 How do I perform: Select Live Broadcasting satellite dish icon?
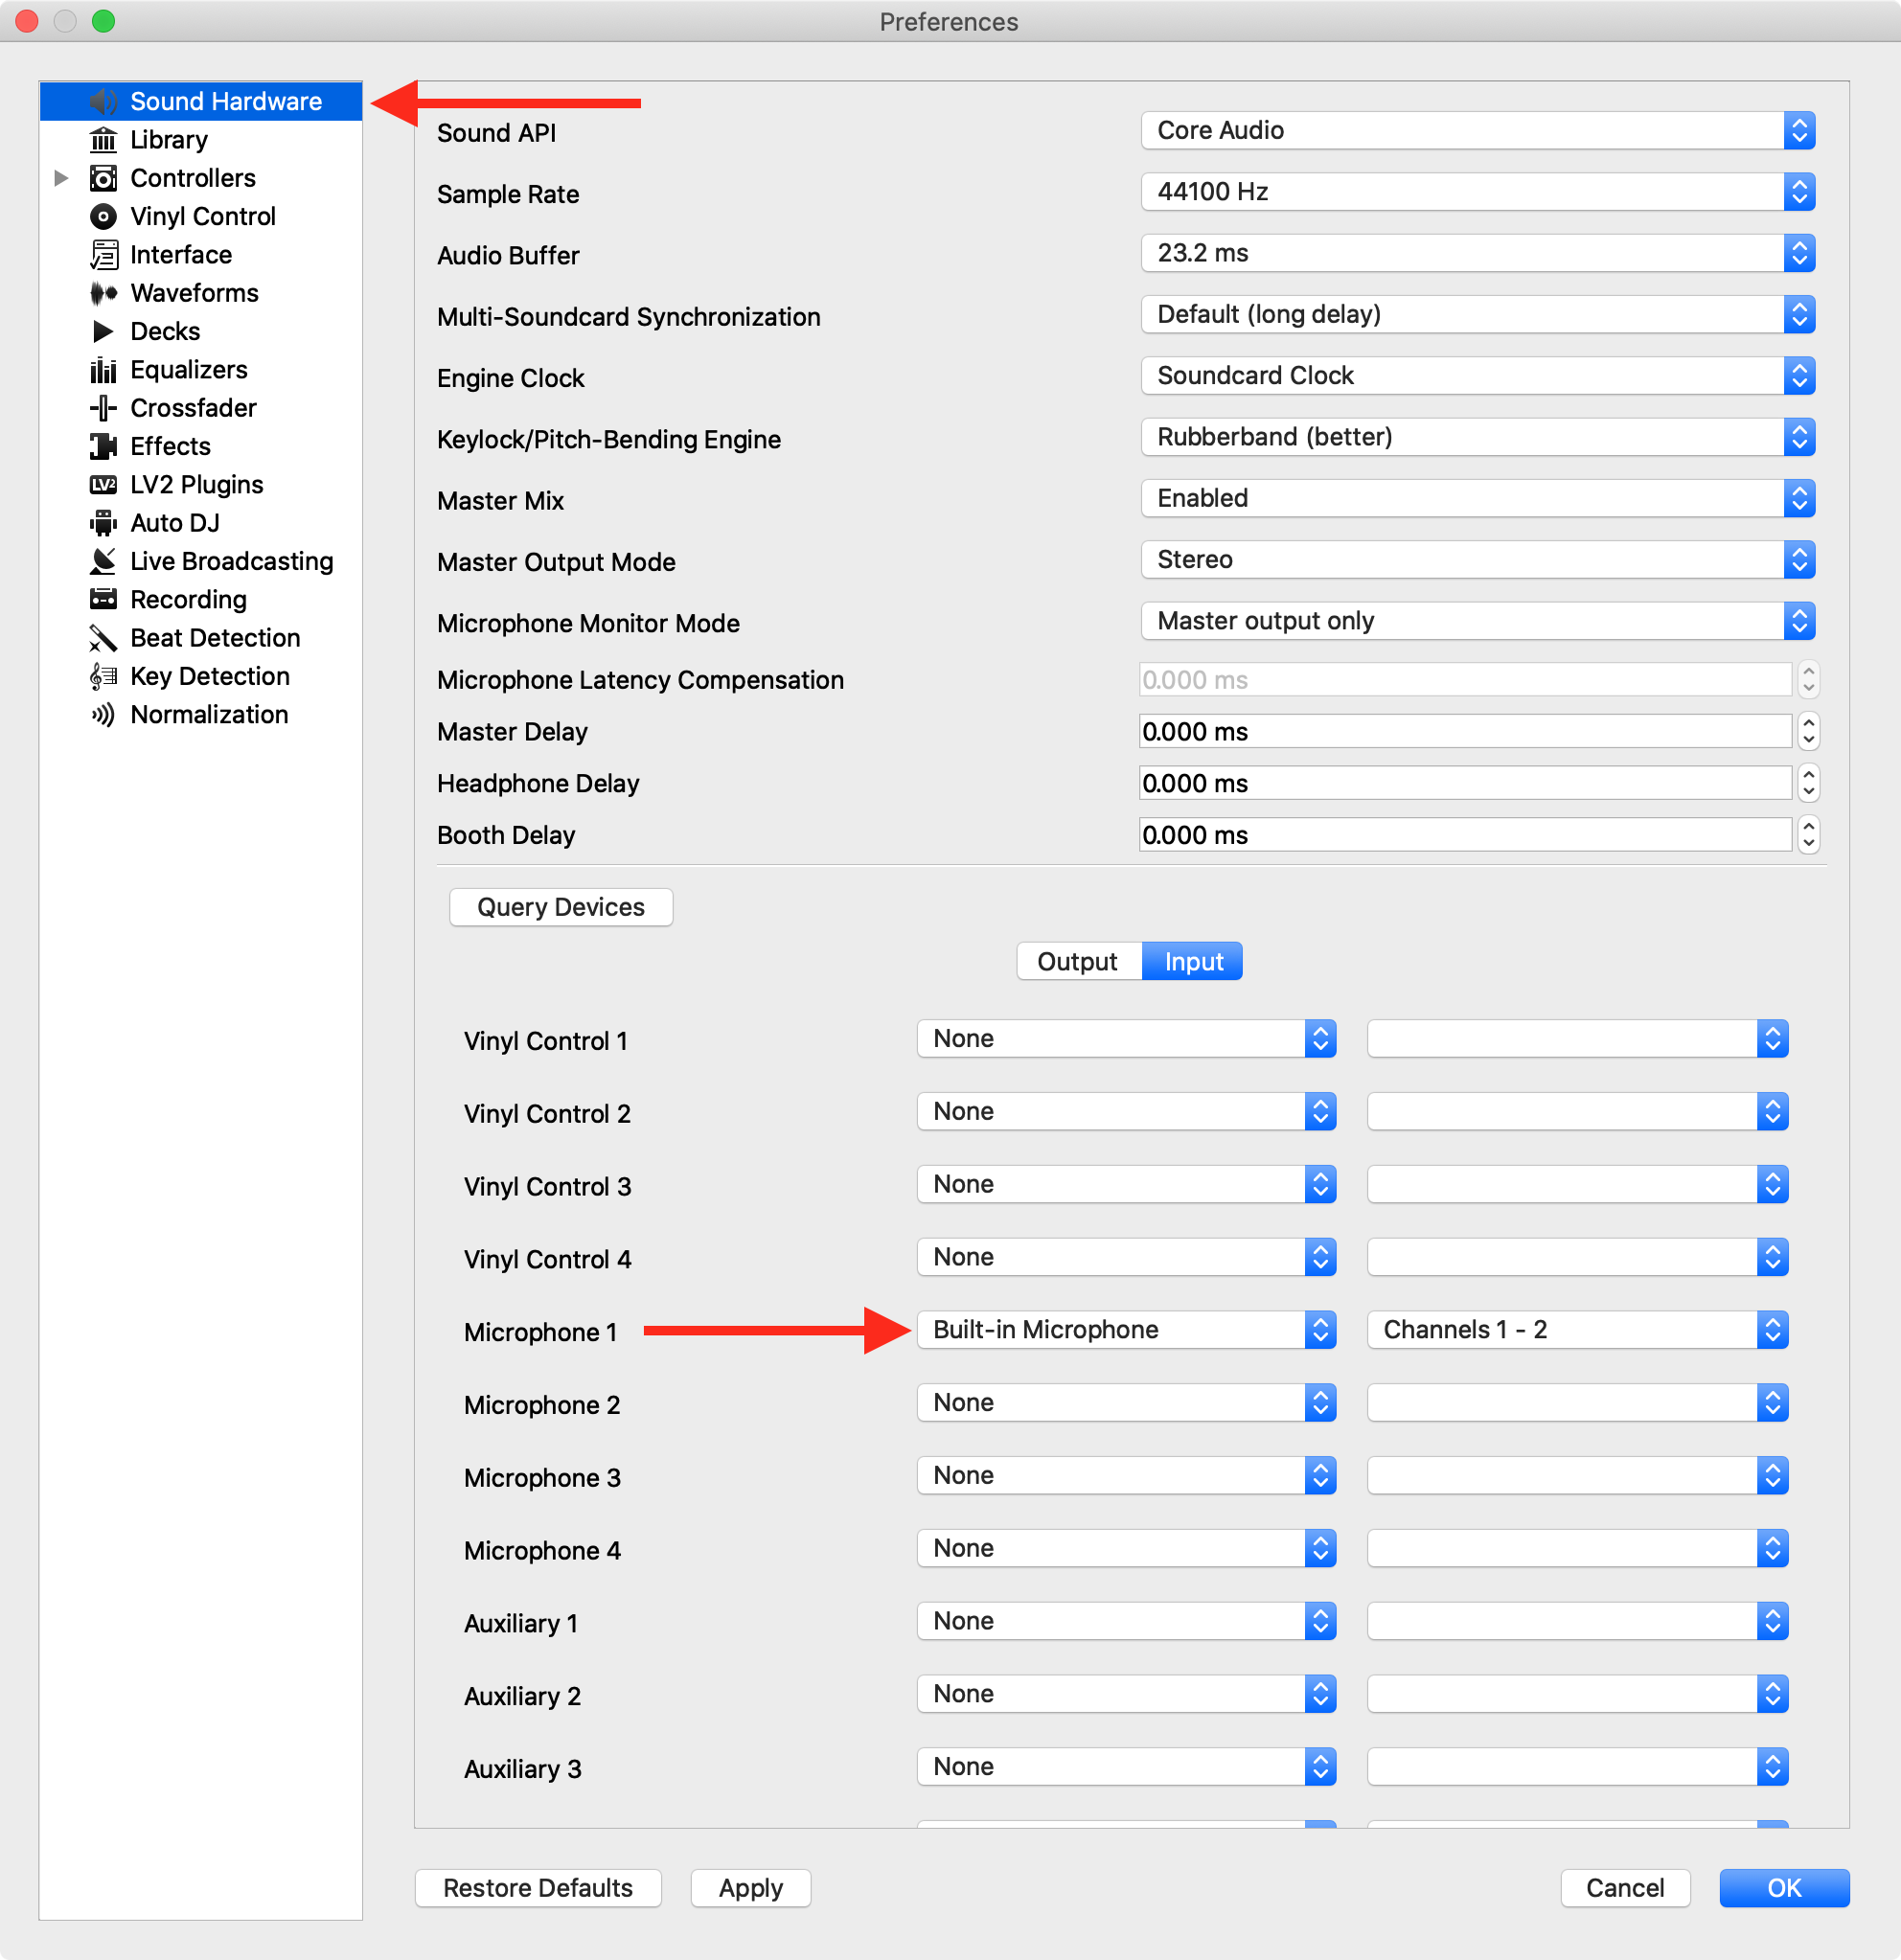pos(103,561)
